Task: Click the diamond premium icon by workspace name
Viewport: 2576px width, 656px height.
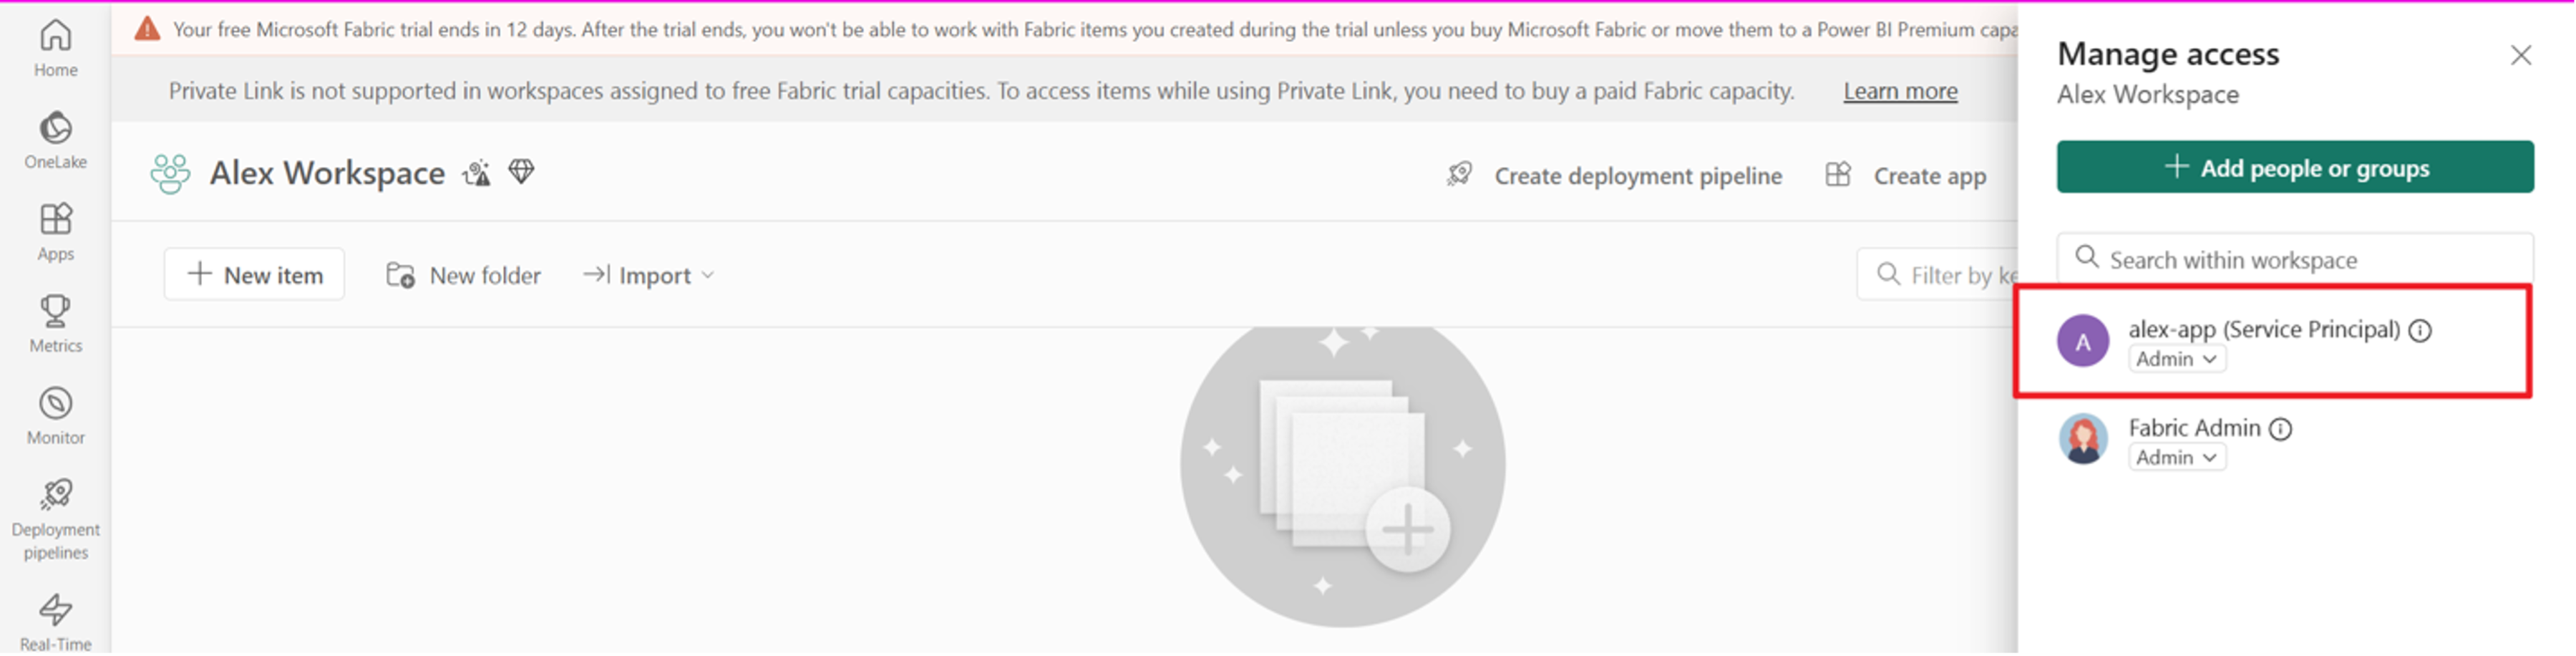Action: [521, 172]
